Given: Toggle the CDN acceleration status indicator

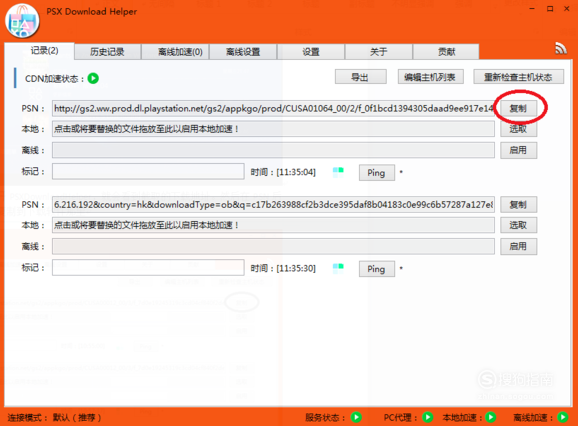Looking at the screenshot, I should pyautogui.click(x=93, y=78).
